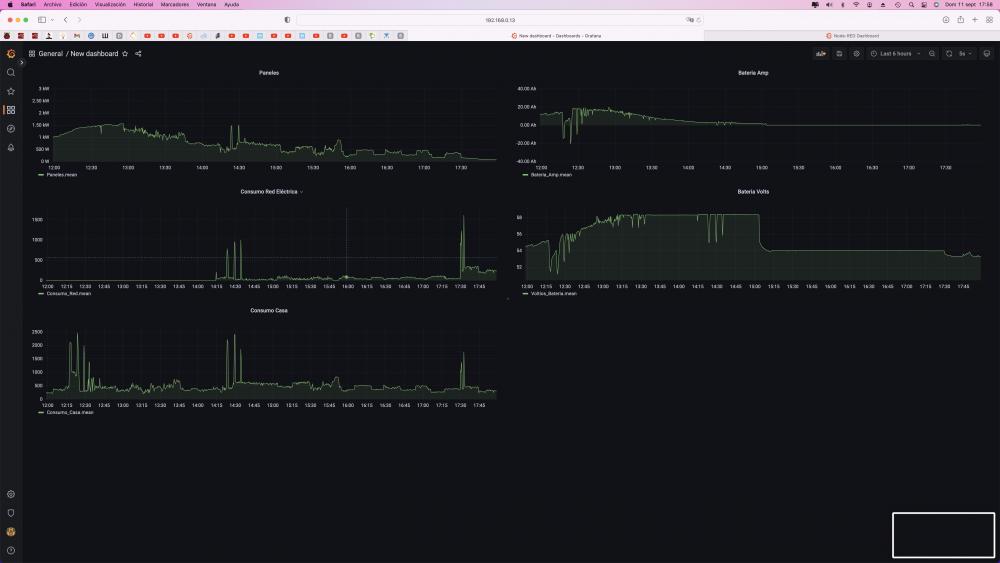Open Starred dashboards in the sidebar
The height and width of the screenshot is (563, 1000).
coord(11,91)
